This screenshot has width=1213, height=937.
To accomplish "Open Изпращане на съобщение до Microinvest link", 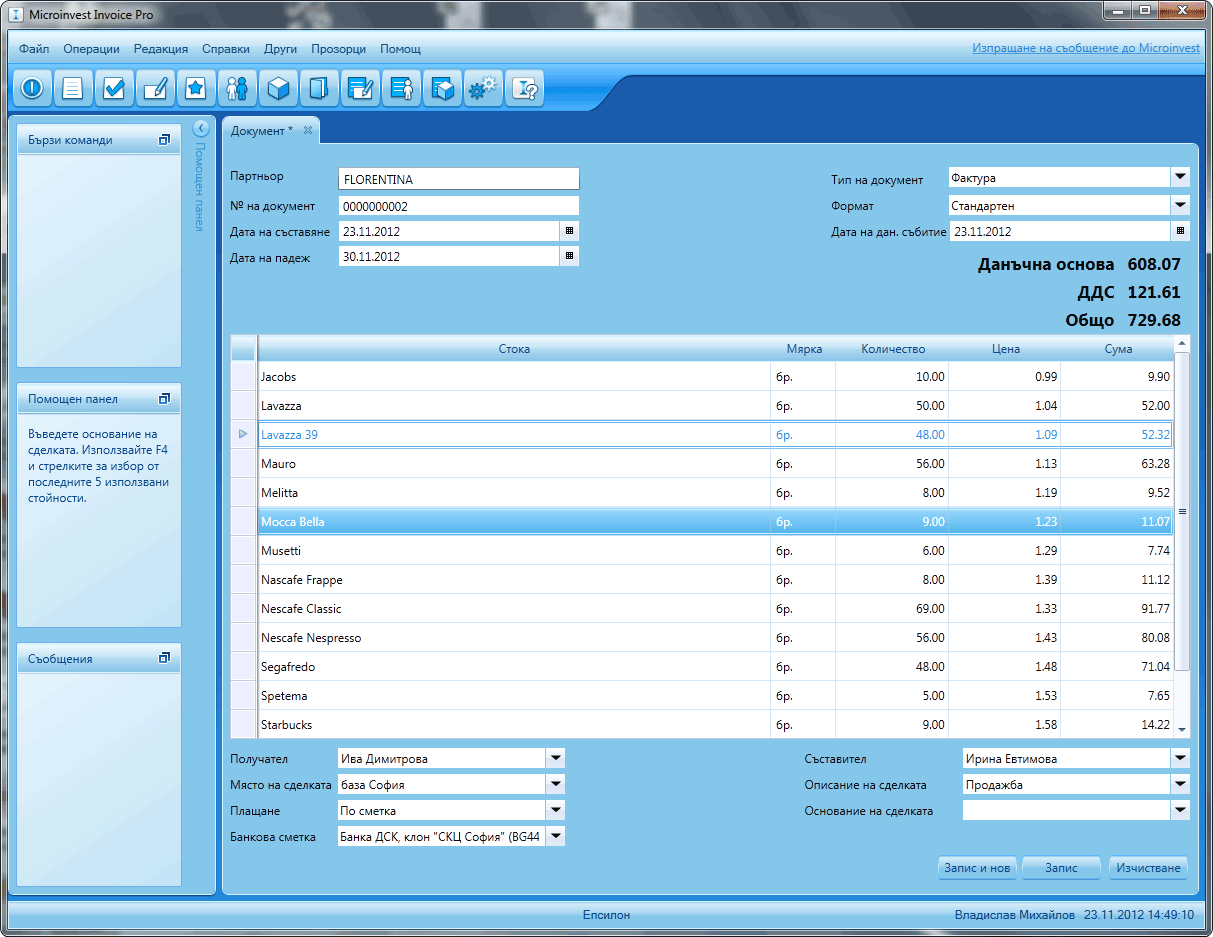I will pos(1085,48).
